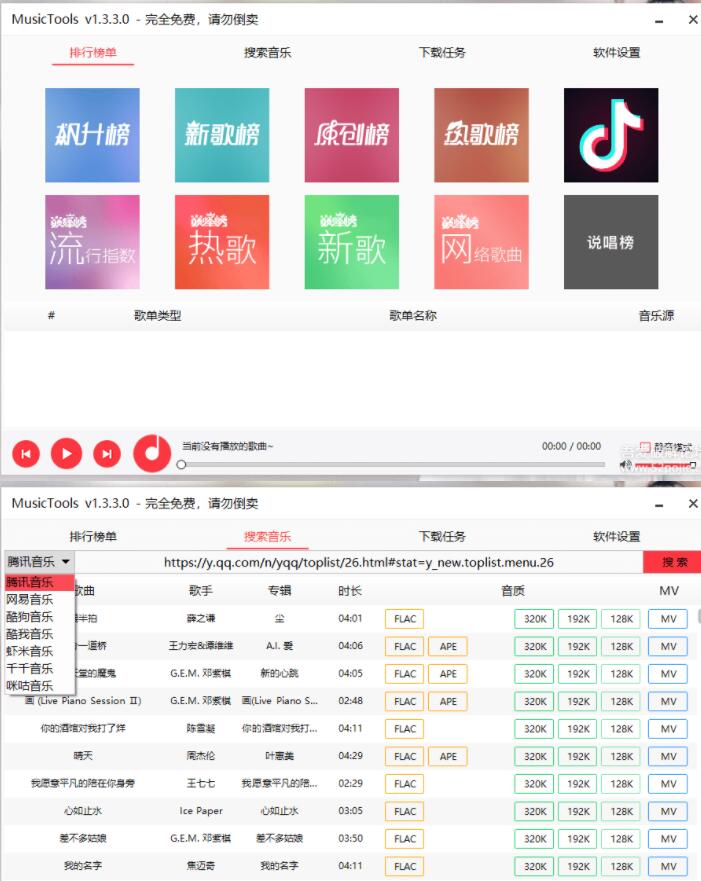Open MV for 我的名字 row
701x881 pixels.
tap(668, 867)
